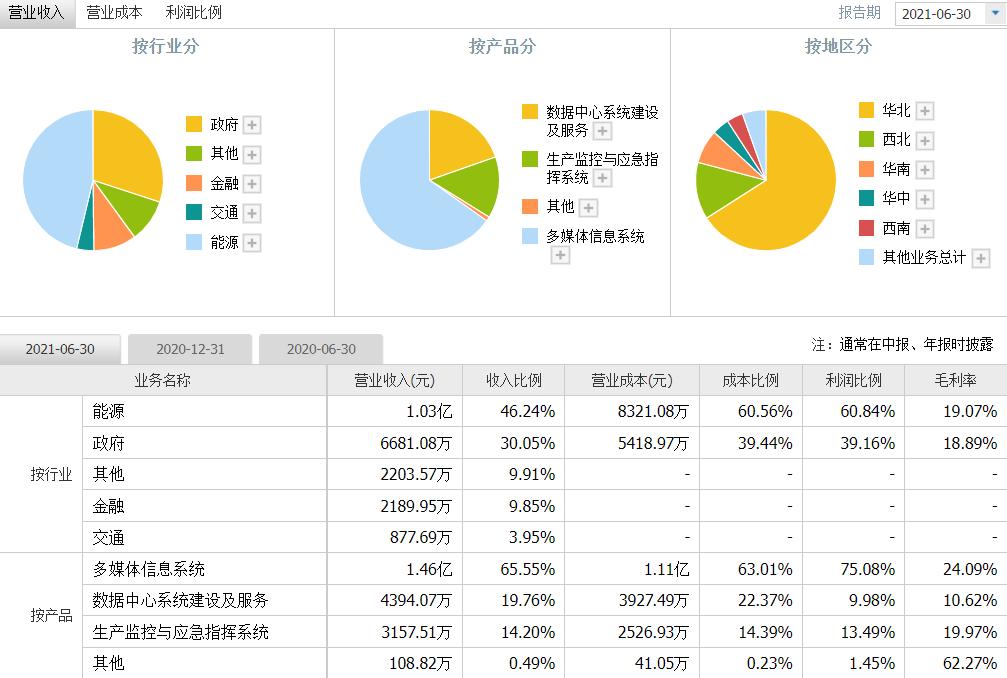Click the 交通 teal legend swatch
Screen dimensions: 1007x678
(194, 212)
